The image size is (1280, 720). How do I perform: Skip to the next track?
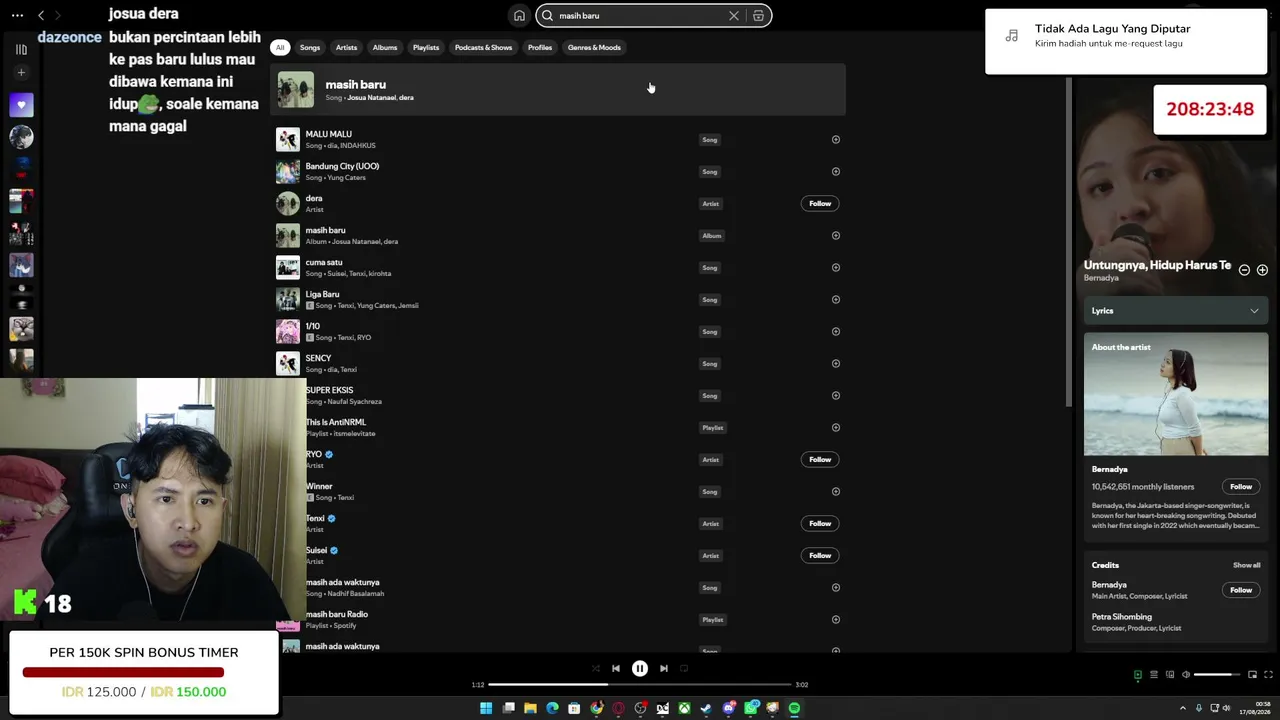point(664,669)
